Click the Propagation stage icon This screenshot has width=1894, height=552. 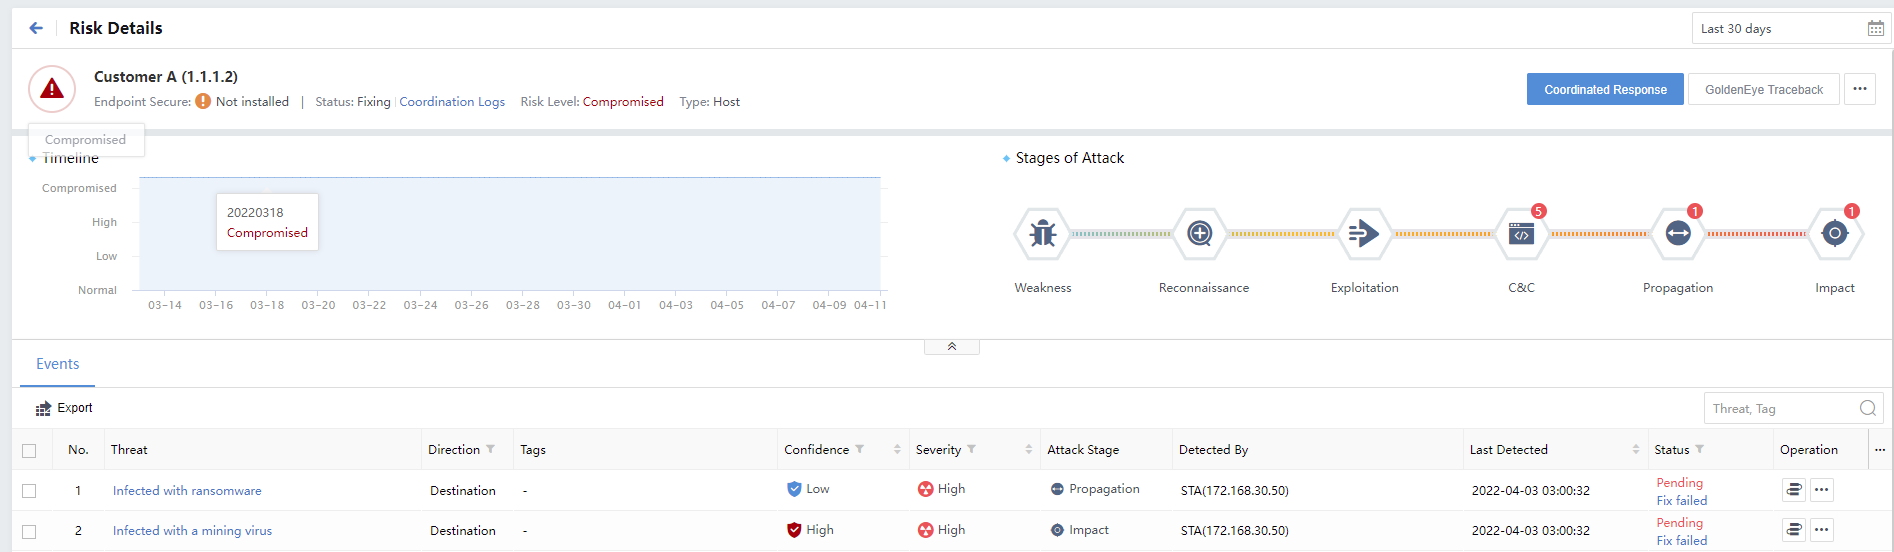[x=1677, y=234]
